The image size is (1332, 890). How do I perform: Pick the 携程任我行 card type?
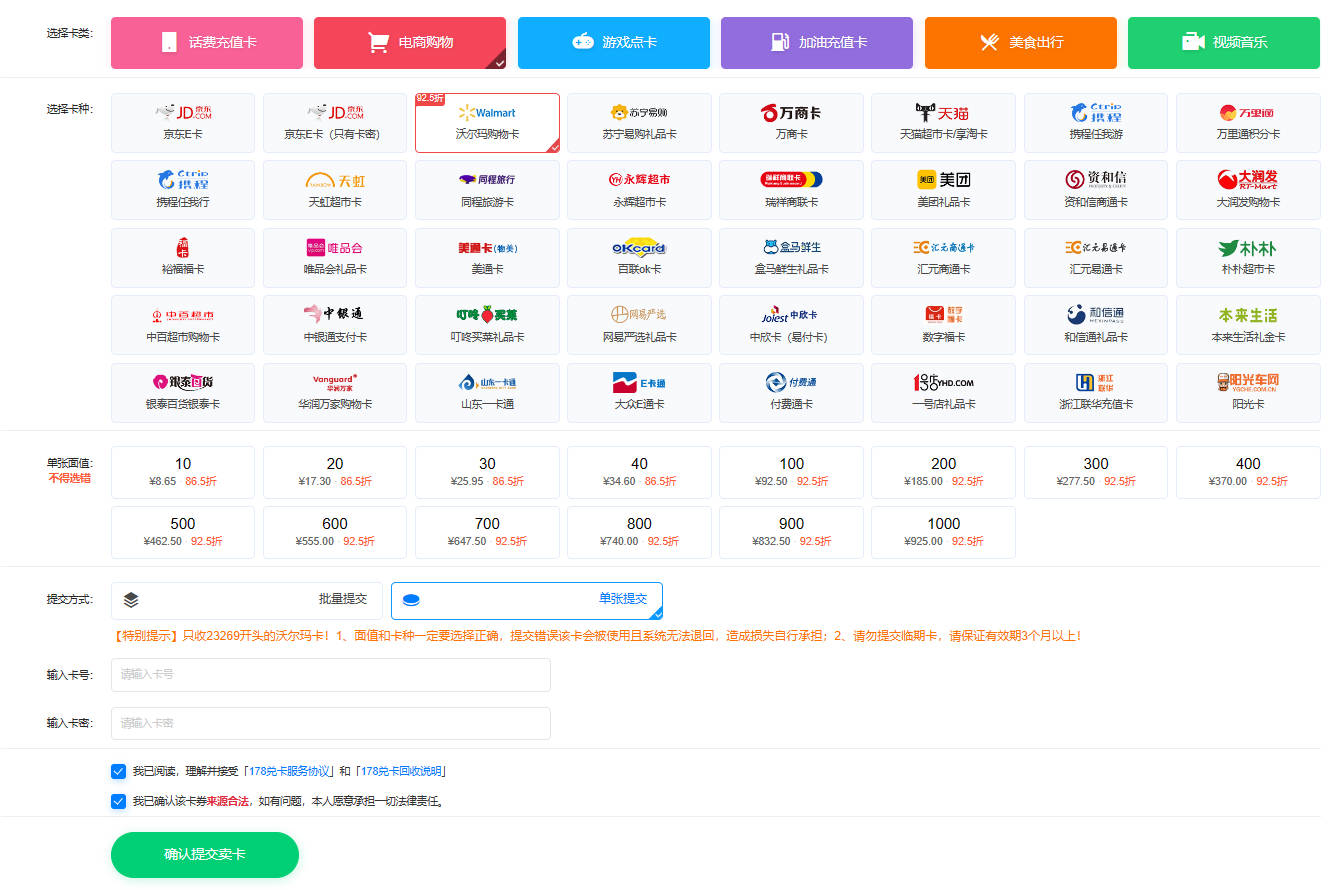click(183, 190)
